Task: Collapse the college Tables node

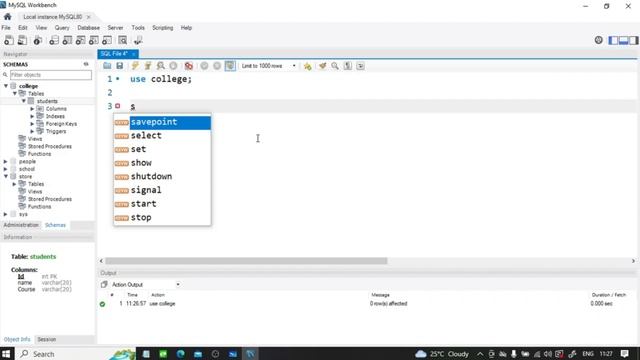Action: coord(15,93)
